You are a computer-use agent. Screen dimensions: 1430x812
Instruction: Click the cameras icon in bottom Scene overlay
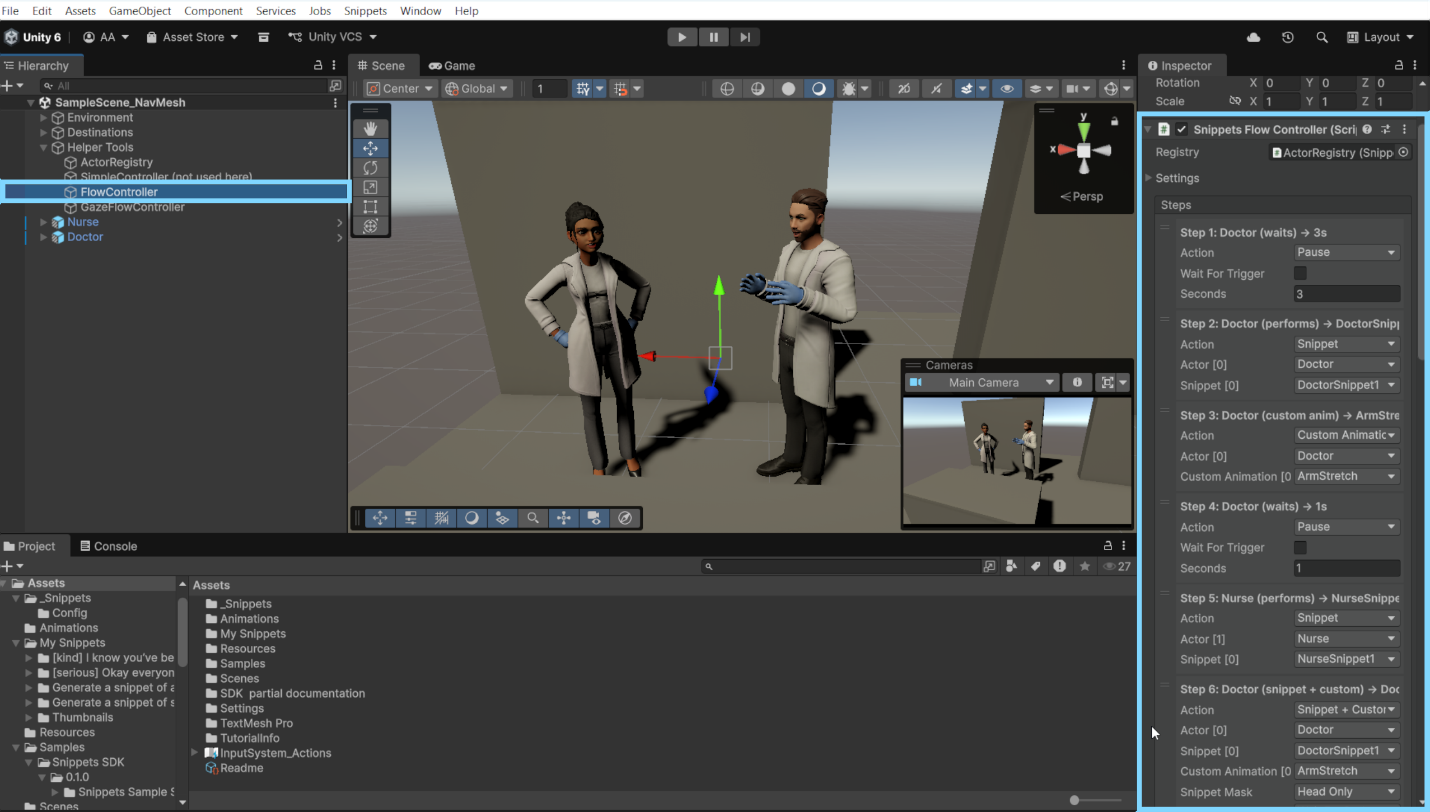pyautogui.click(x=594, y=518)
